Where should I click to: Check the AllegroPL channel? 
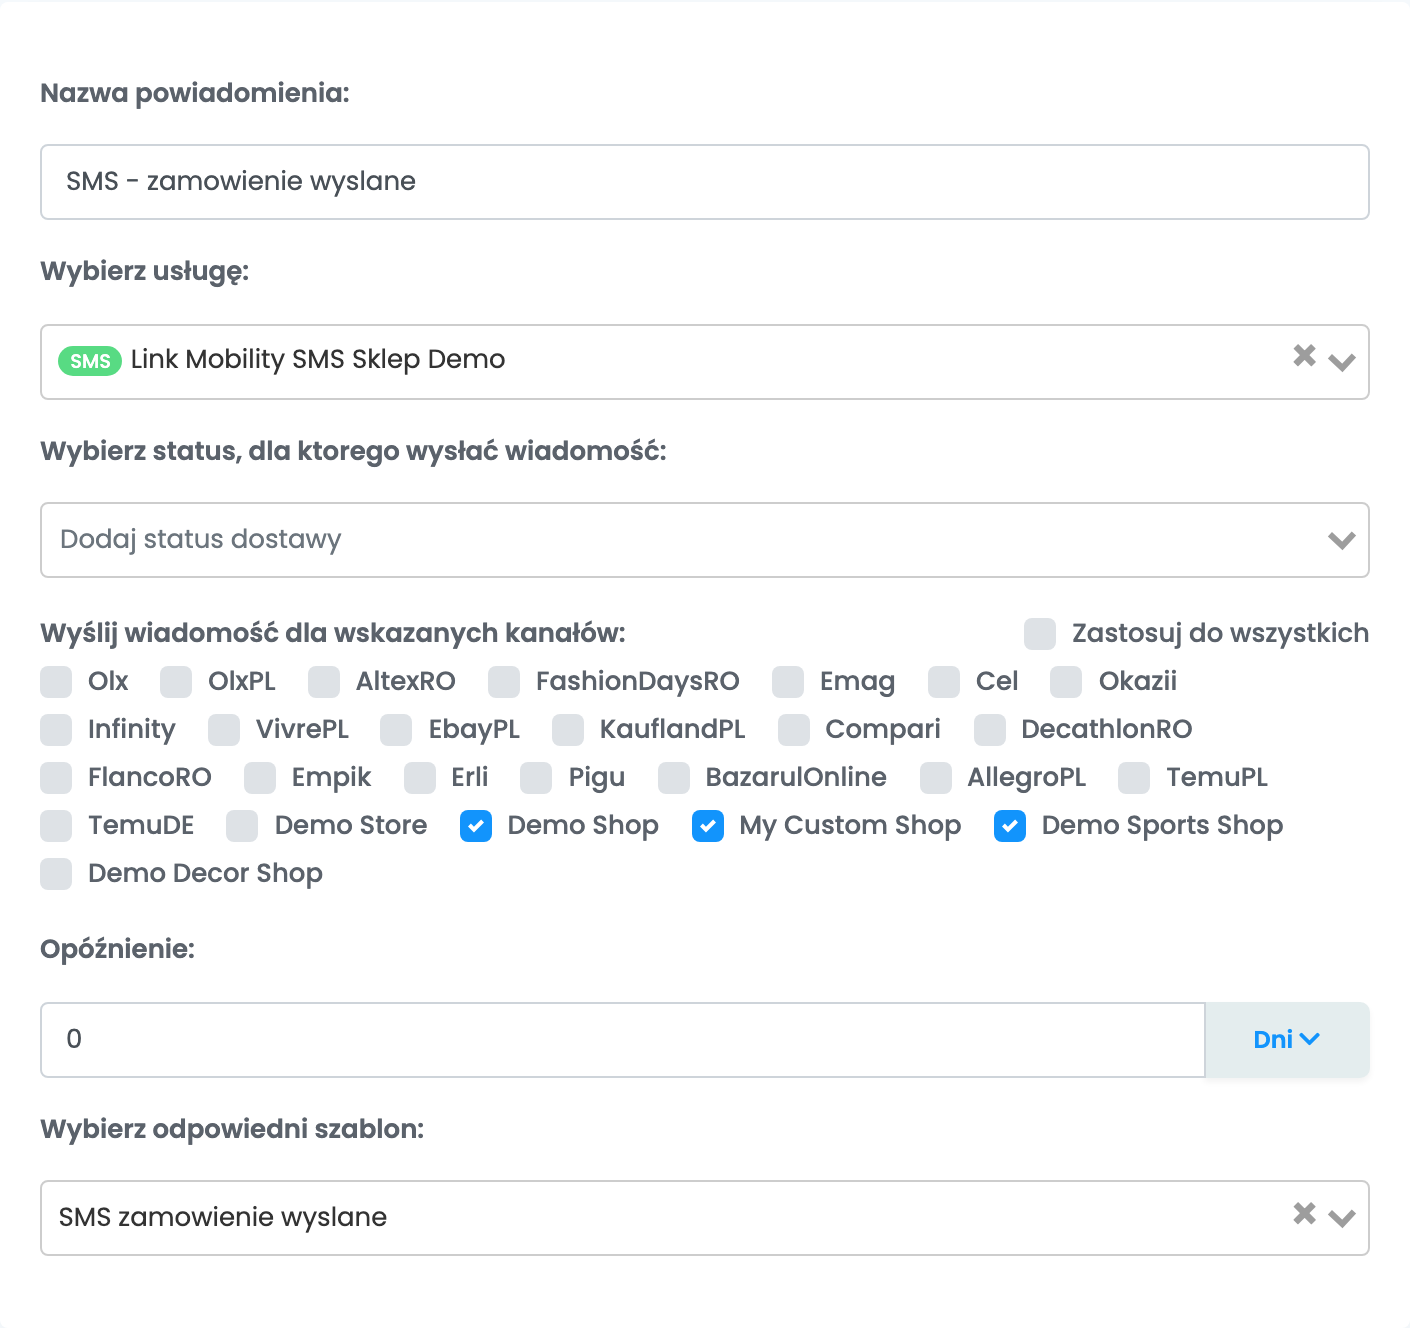(936, 778)
